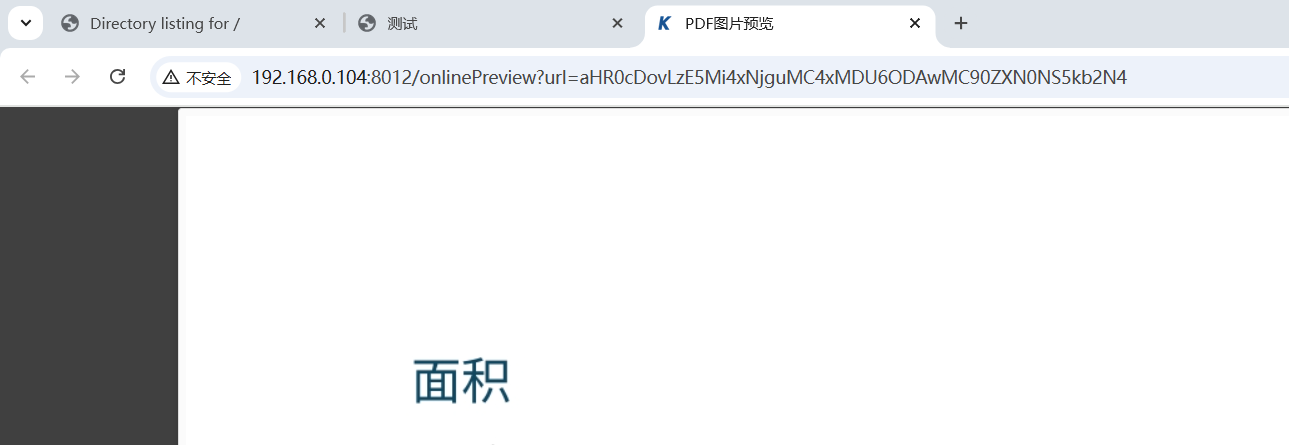Click the blue K favicon of PDF图片预览

664,23
